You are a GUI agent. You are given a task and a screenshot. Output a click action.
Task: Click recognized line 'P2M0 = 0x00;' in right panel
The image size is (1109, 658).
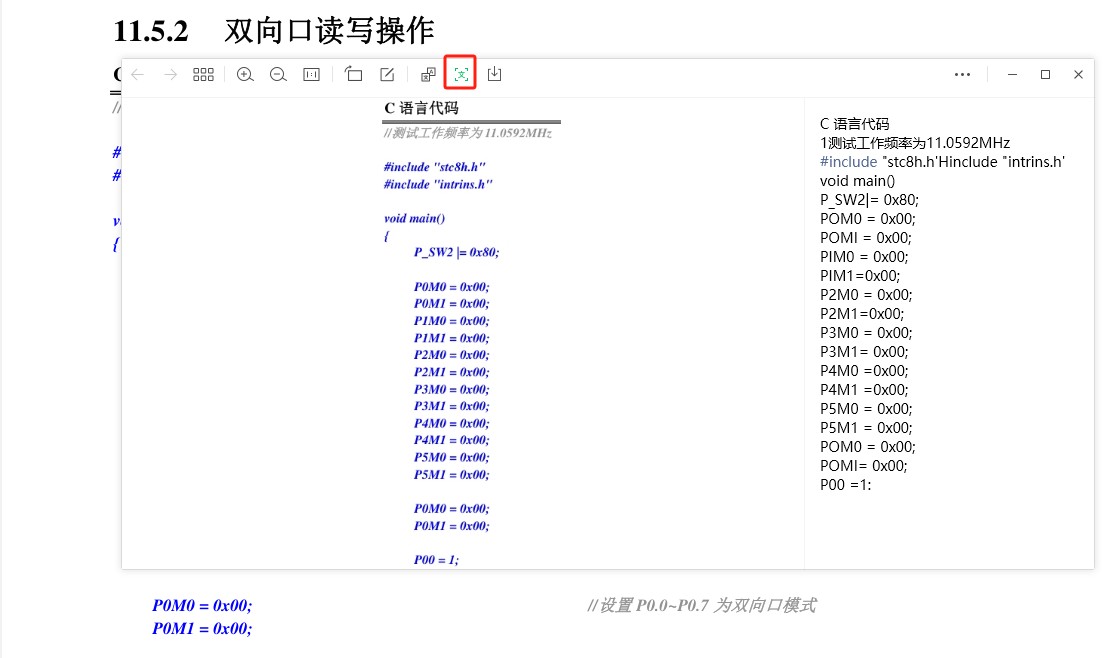point(866,295)
